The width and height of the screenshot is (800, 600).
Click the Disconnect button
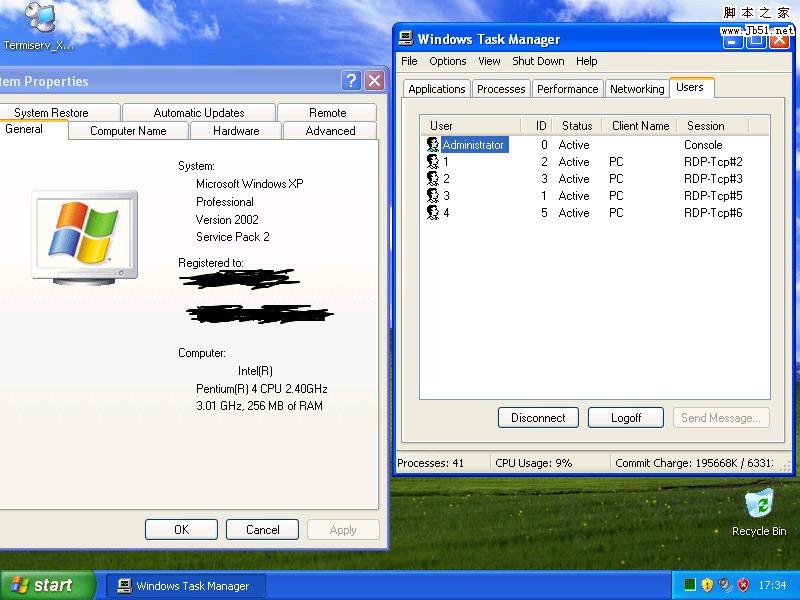click(538, 418)
